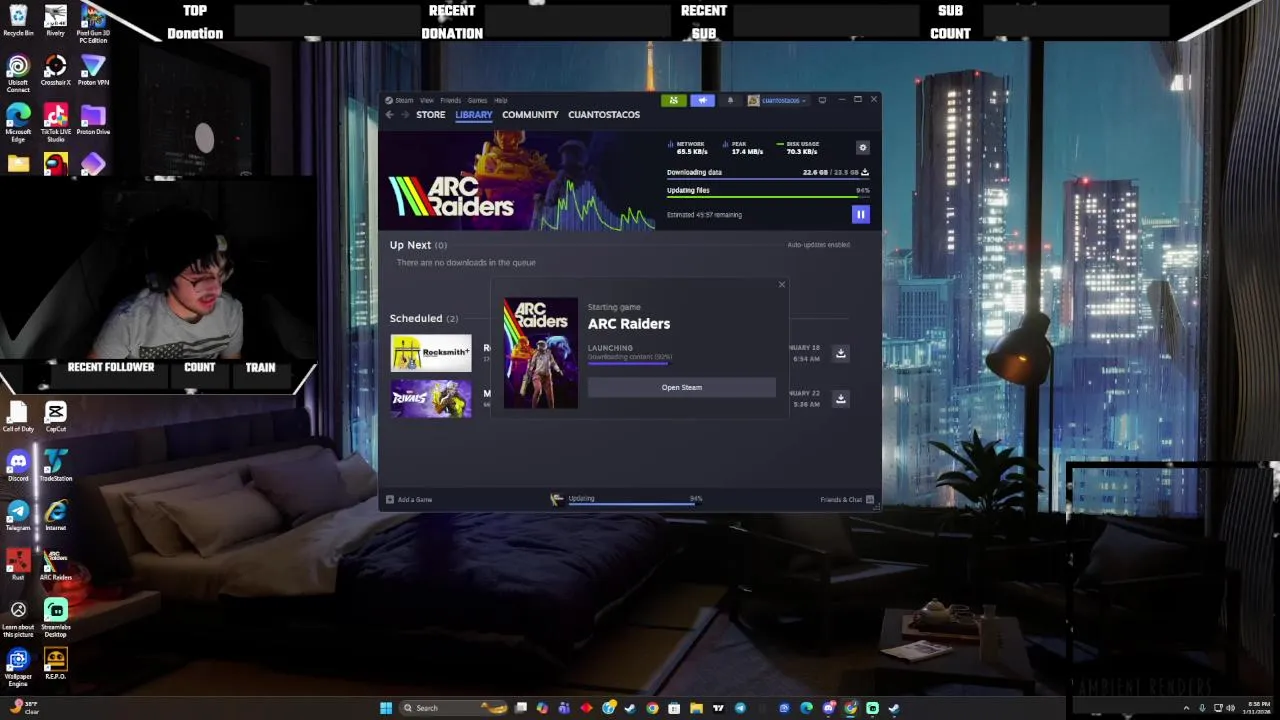
Task: Download the Rocksmith+ scheduled update now
Action: (841, 353)
